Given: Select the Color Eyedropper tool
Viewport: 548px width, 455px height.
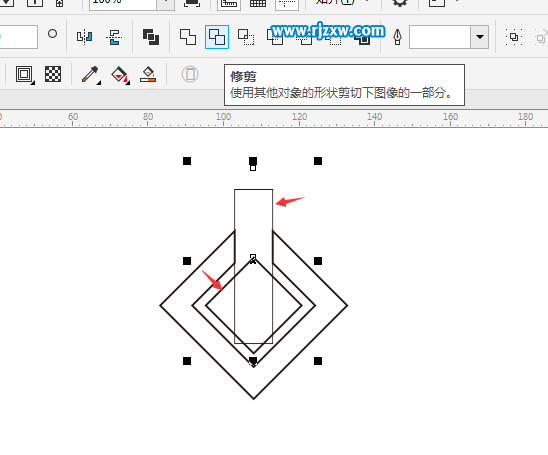Looking at the screenshot, I should [90, 74].
